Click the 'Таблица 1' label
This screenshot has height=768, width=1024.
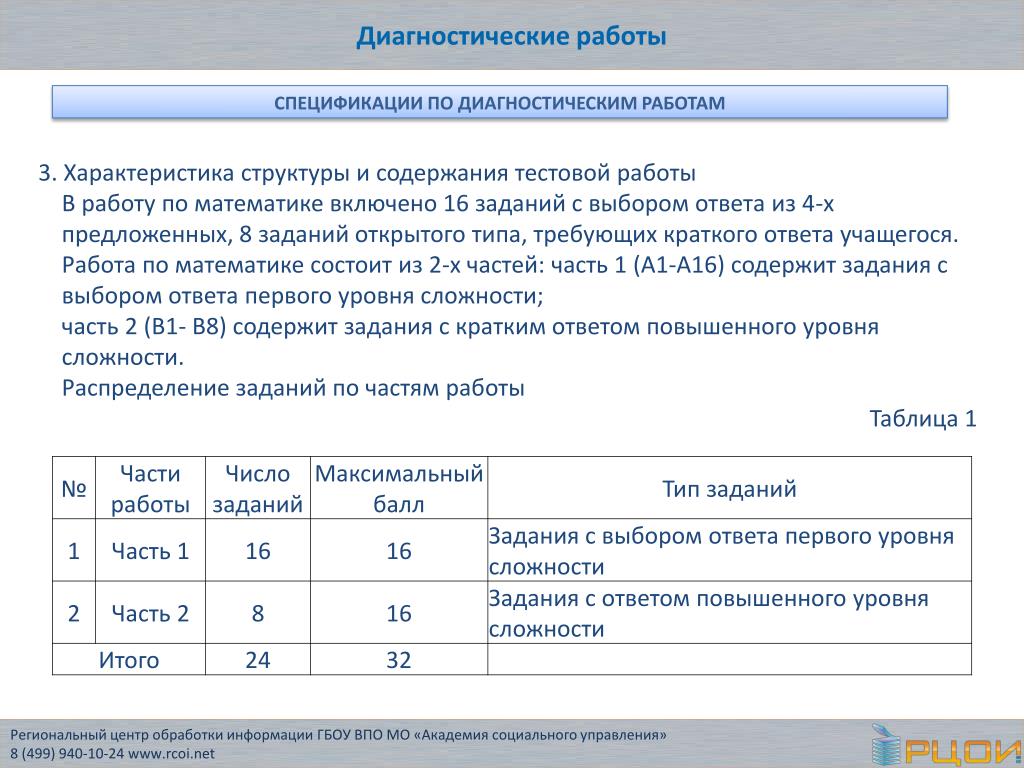click(922, 419)
